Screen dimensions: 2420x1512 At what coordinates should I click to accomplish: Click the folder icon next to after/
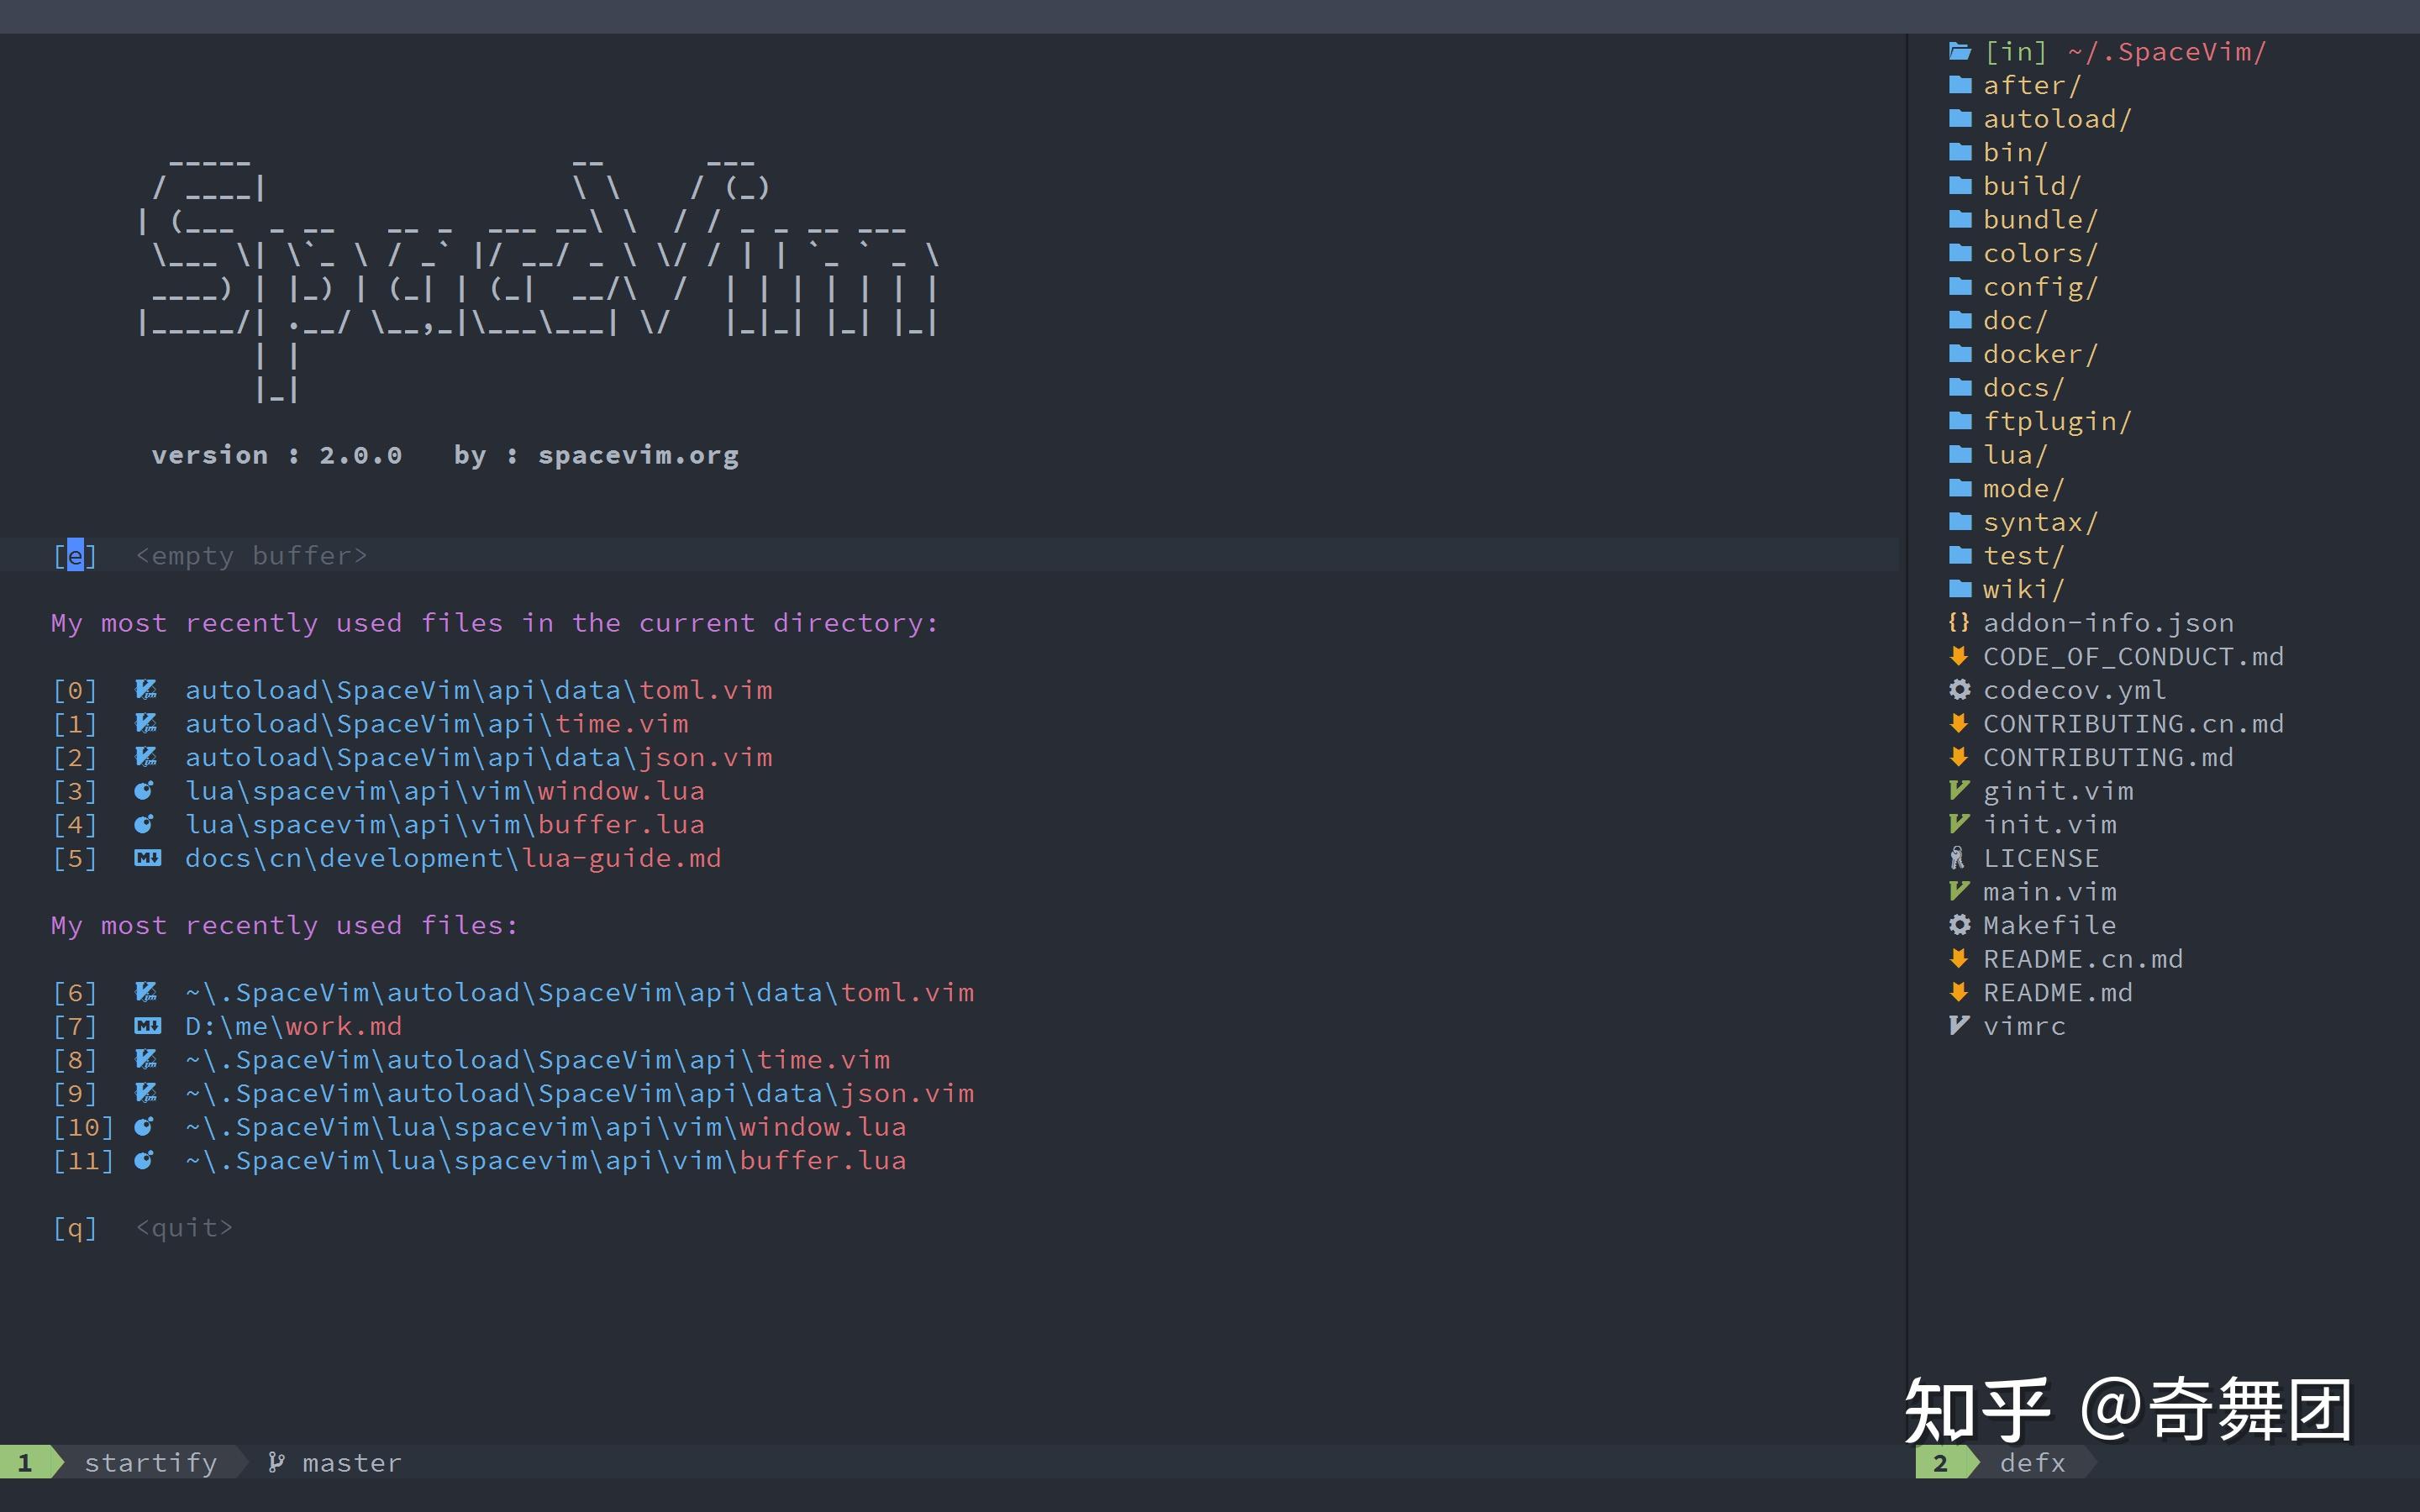[x=1960, y=85]
